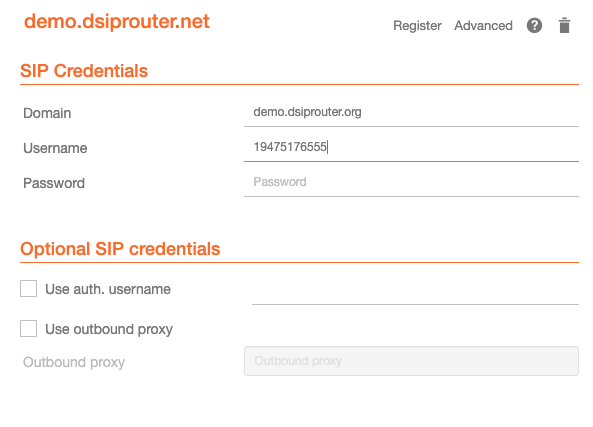This screenshot has height=427, width=593.
Task: Click the Password field label
Action: pyautogui.click(x=54, y=183)
